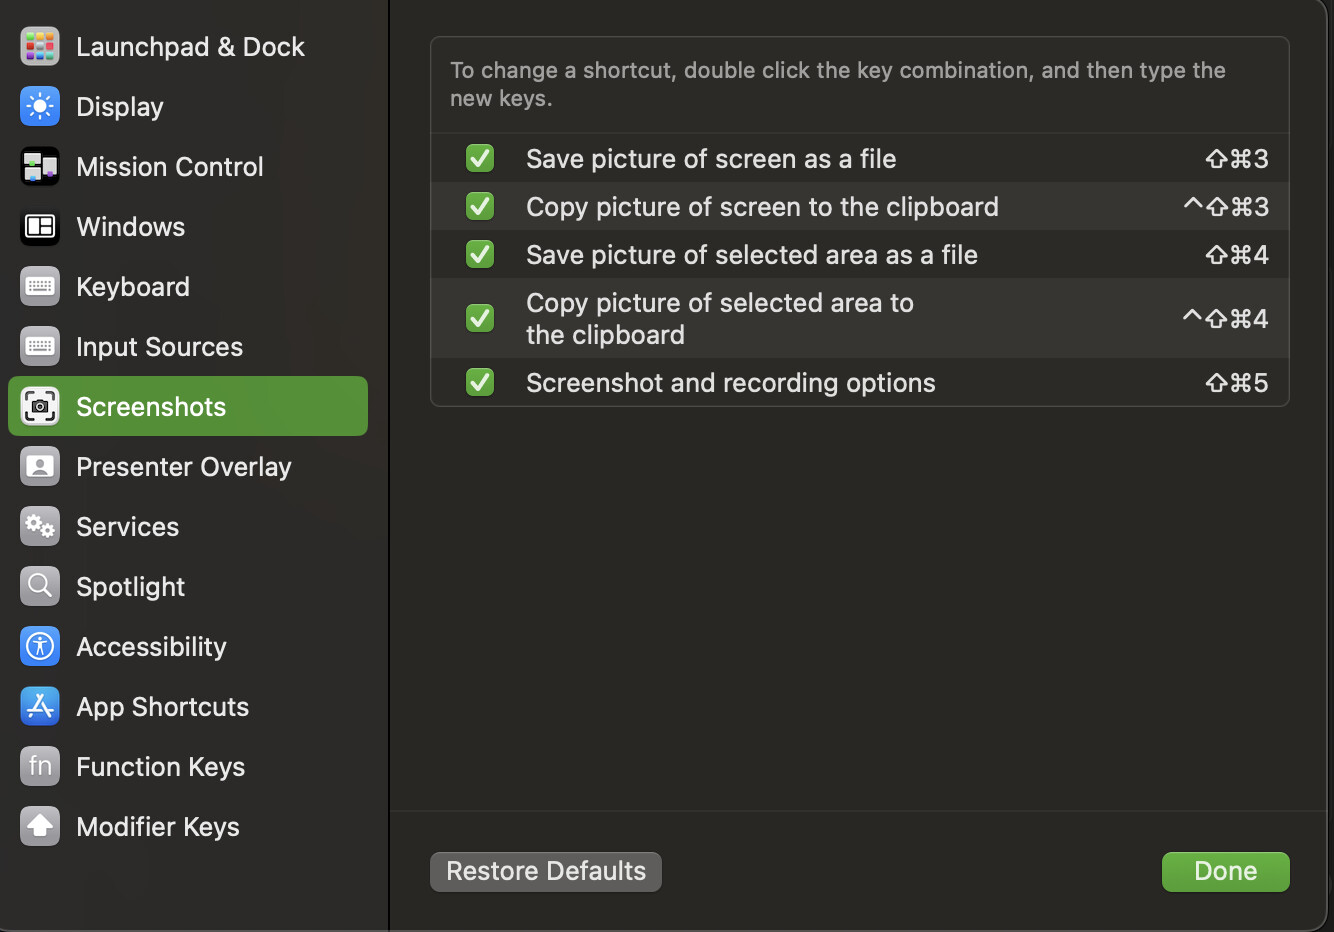
Task: Toggle Save picture of selected area checkbox
Action: pyautogui.click(x=480, y=254)
